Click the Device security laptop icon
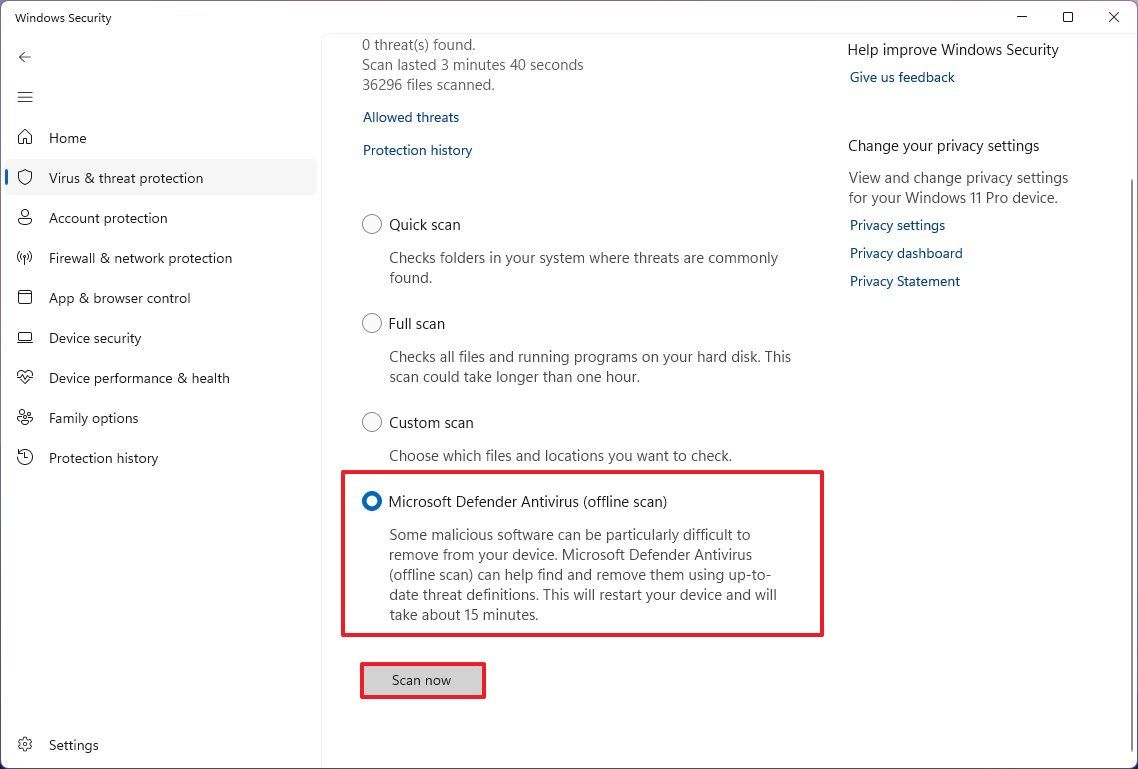This screenshot has width=1138, height=769. [24, 337]
